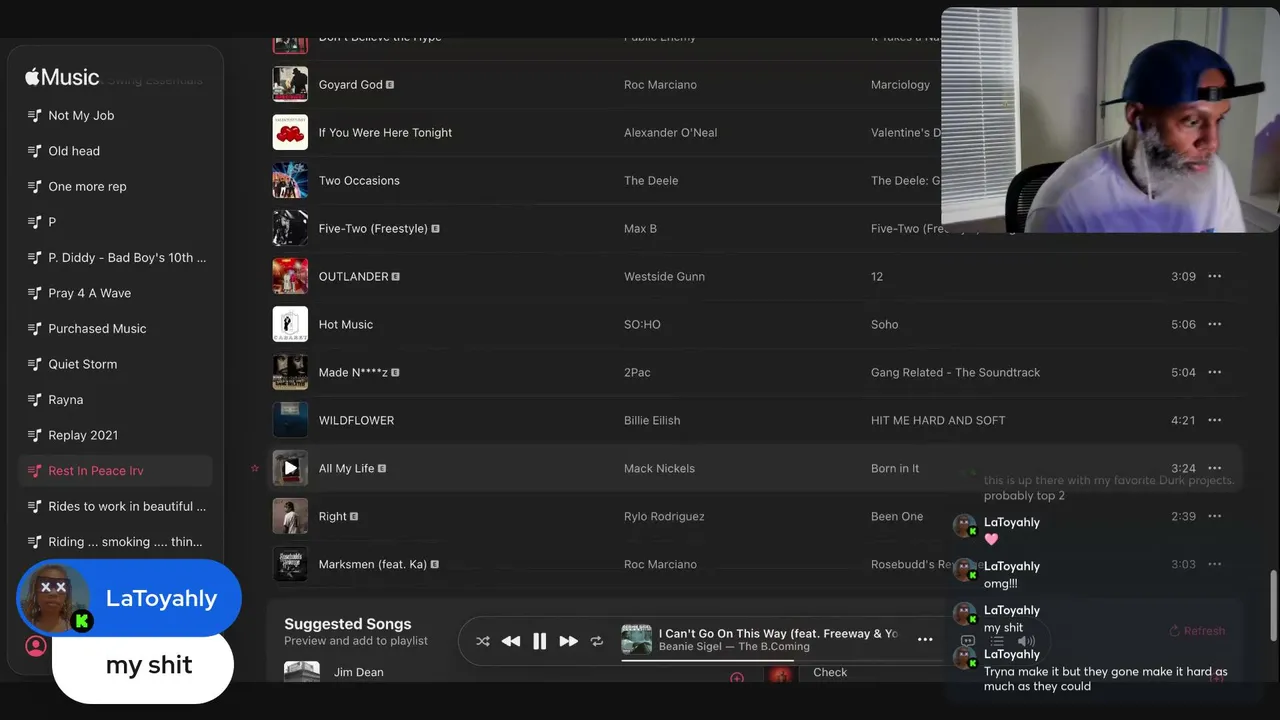Image resolution: width=1280 pixels, height=720 pixels.
Task: Open the now-playing album artwork thumbnail
Action: (x=637, y=640)
